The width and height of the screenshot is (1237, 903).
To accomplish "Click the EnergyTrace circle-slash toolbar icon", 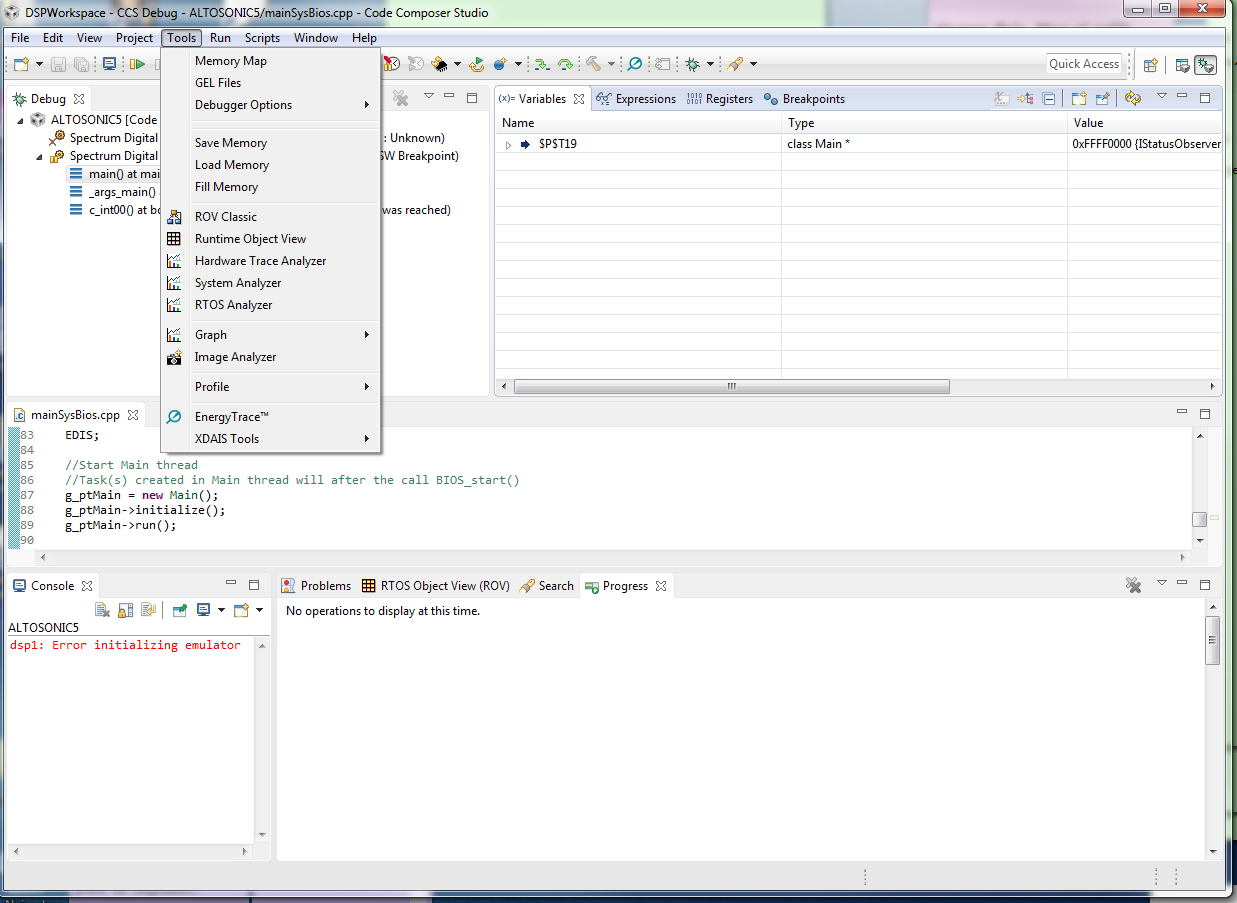I will point(635,64).
